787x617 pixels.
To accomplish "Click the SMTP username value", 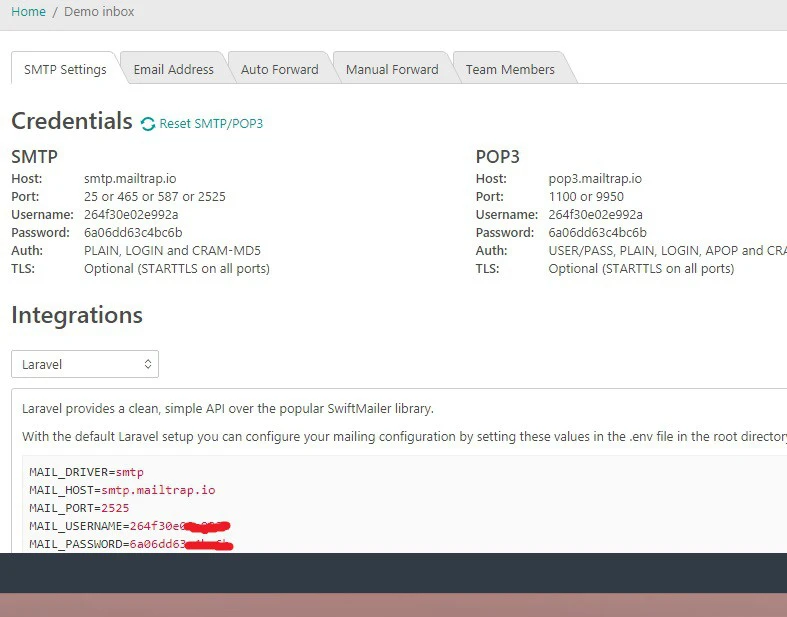I will coord(131,215).
